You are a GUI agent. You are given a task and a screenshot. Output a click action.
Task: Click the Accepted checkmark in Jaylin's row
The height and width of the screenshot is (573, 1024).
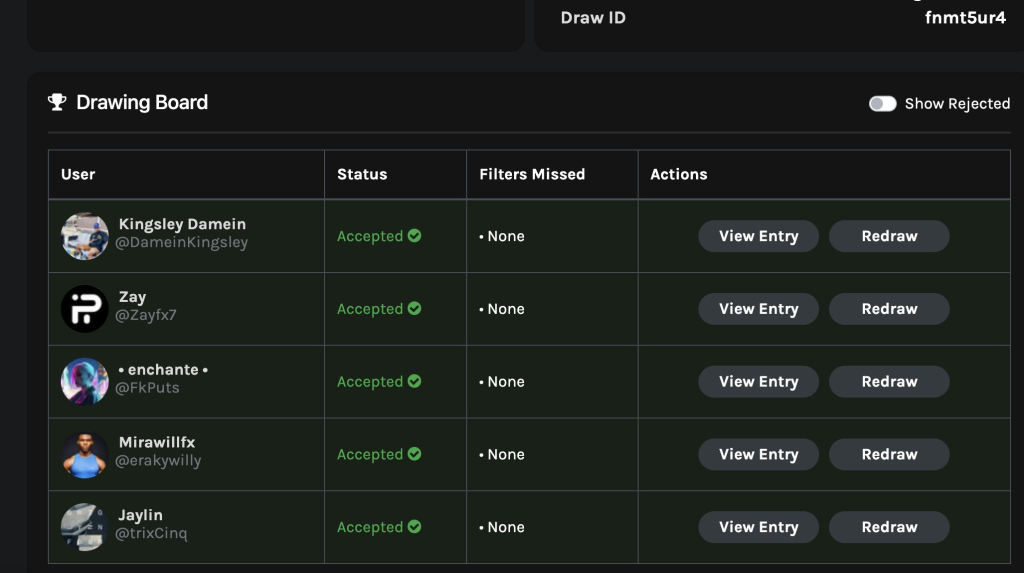414,527
